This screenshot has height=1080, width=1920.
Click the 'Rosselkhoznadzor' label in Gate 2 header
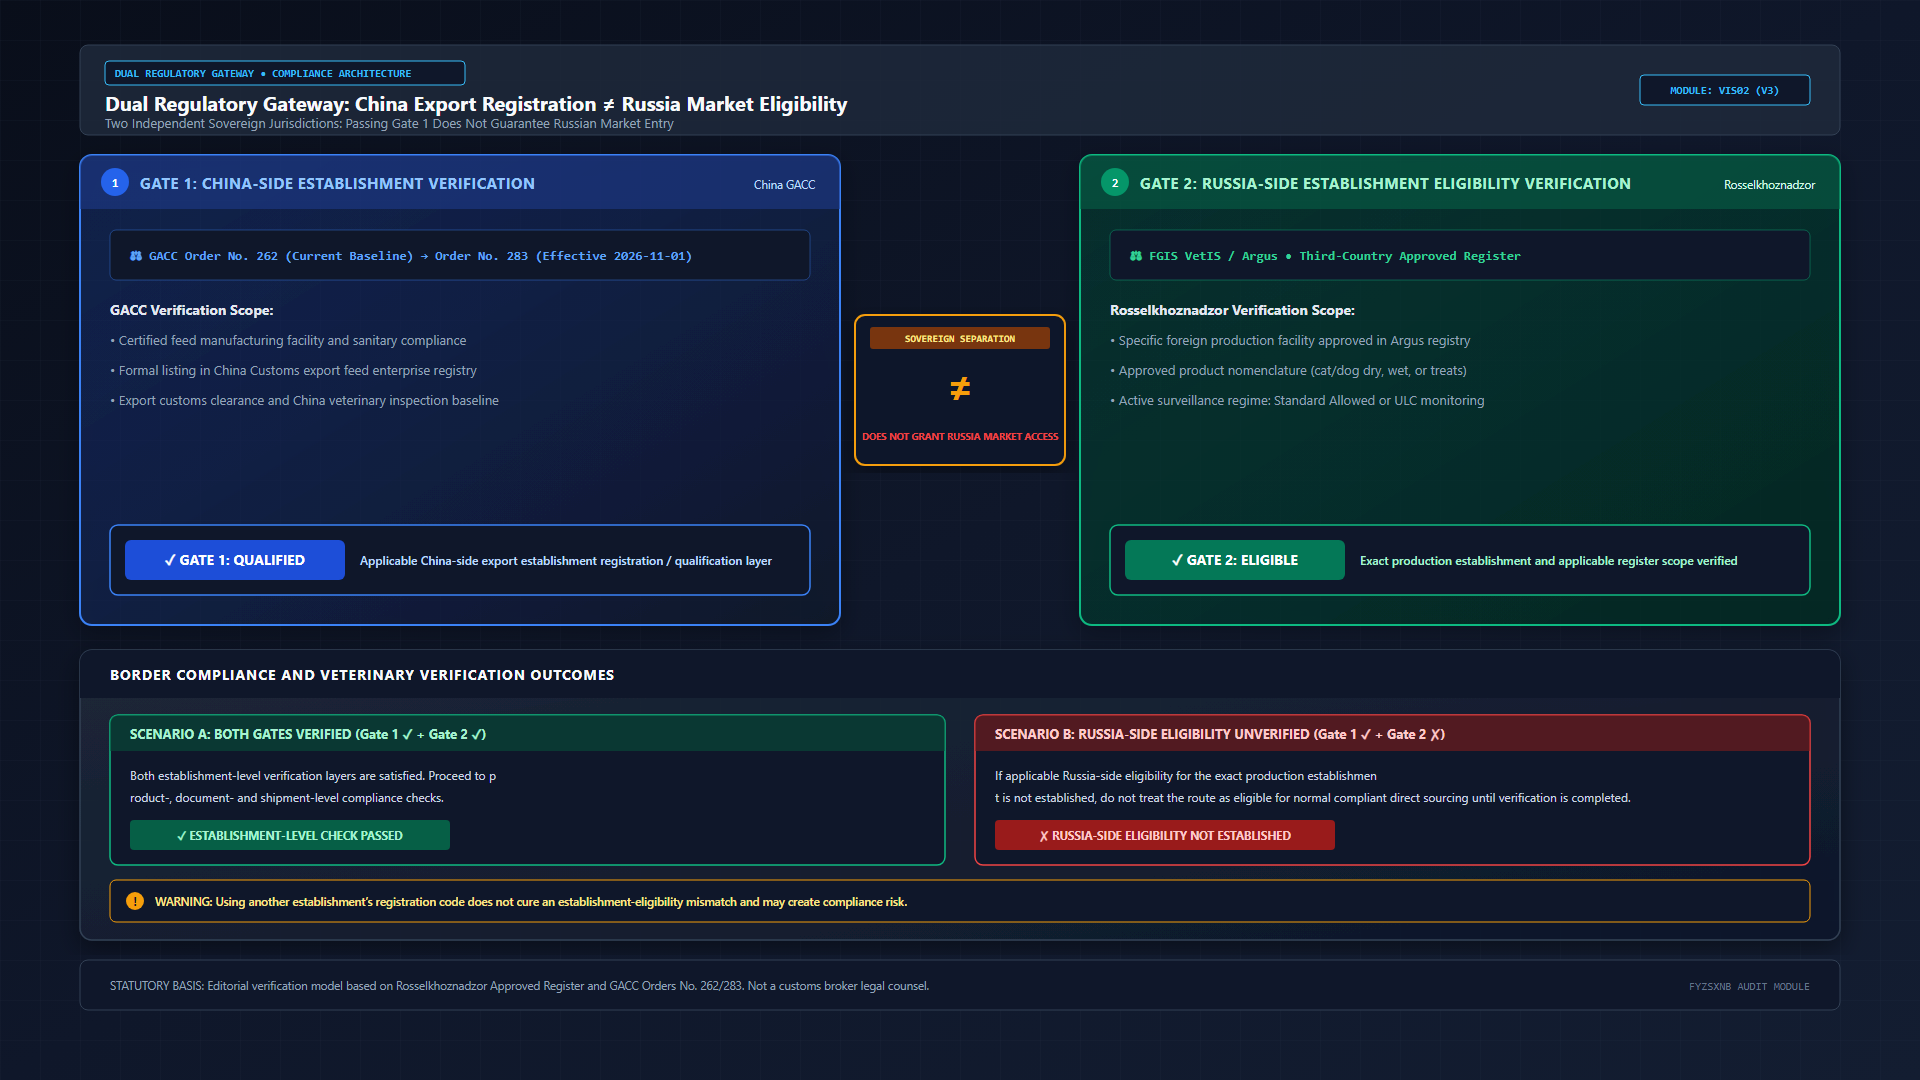(x=1769, y=185)
